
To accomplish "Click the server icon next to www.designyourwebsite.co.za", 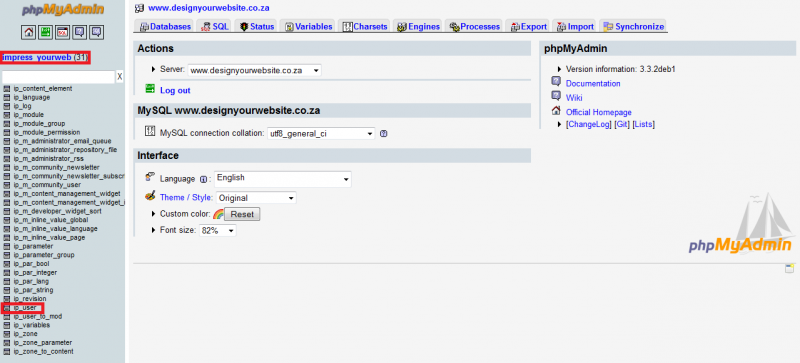I will 139,8.
